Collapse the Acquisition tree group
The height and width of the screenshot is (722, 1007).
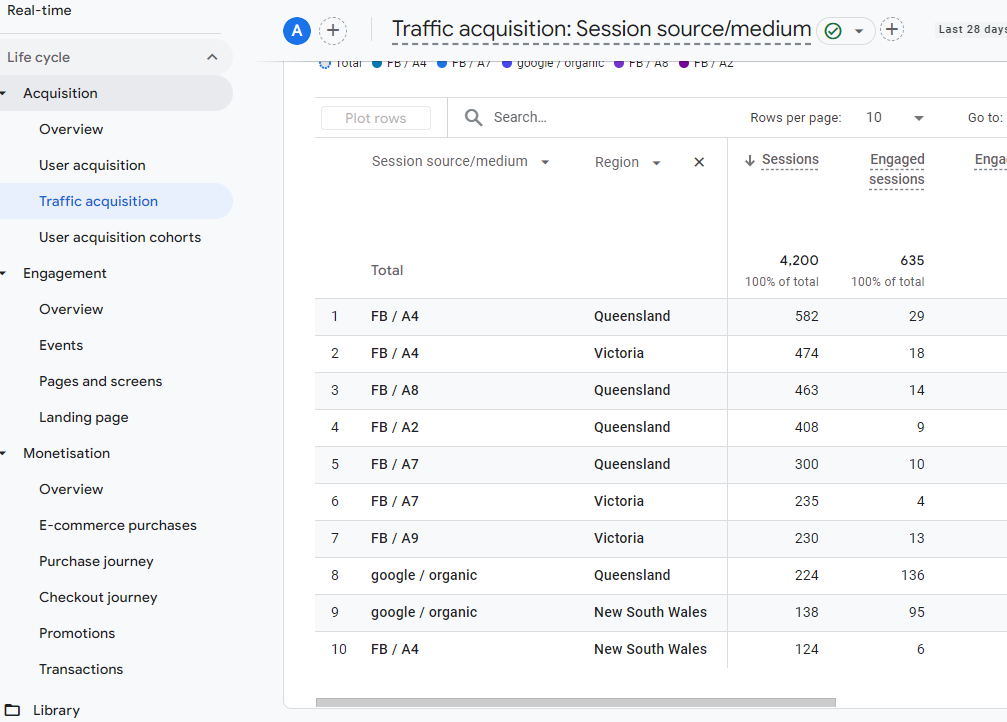4,93
